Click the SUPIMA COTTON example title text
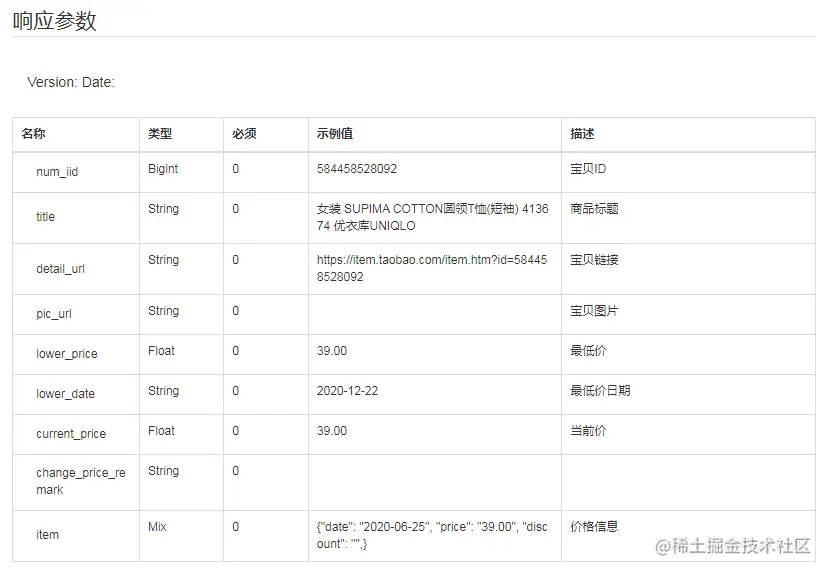 (432, 217)
